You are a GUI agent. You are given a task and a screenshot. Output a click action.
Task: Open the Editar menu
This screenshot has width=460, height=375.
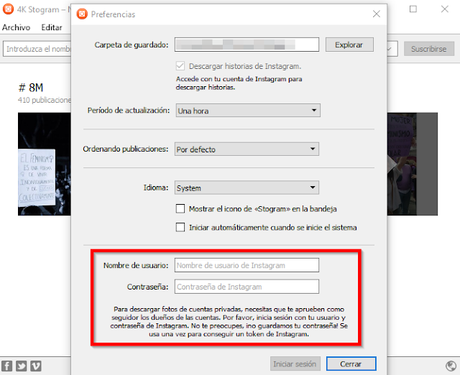52,27
